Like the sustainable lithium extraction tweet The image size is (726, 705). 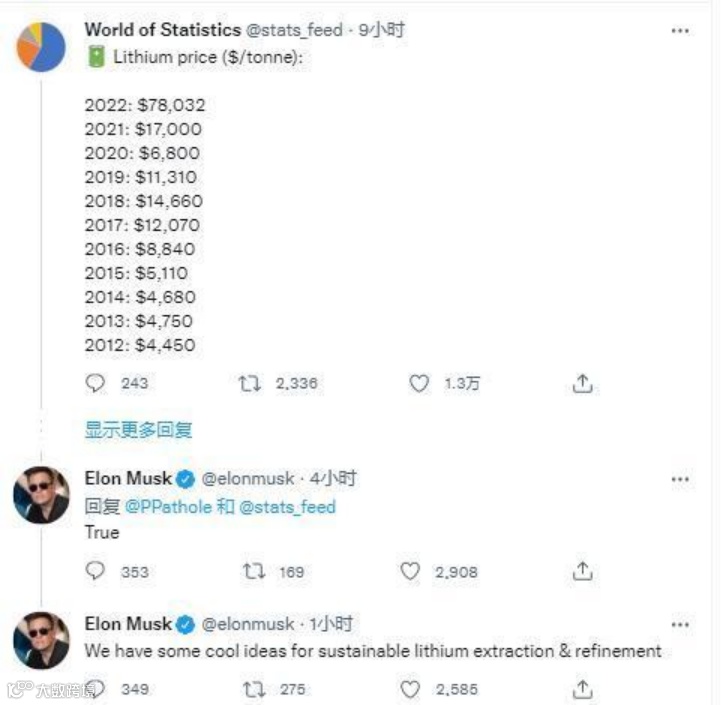(x=410, y=689)
